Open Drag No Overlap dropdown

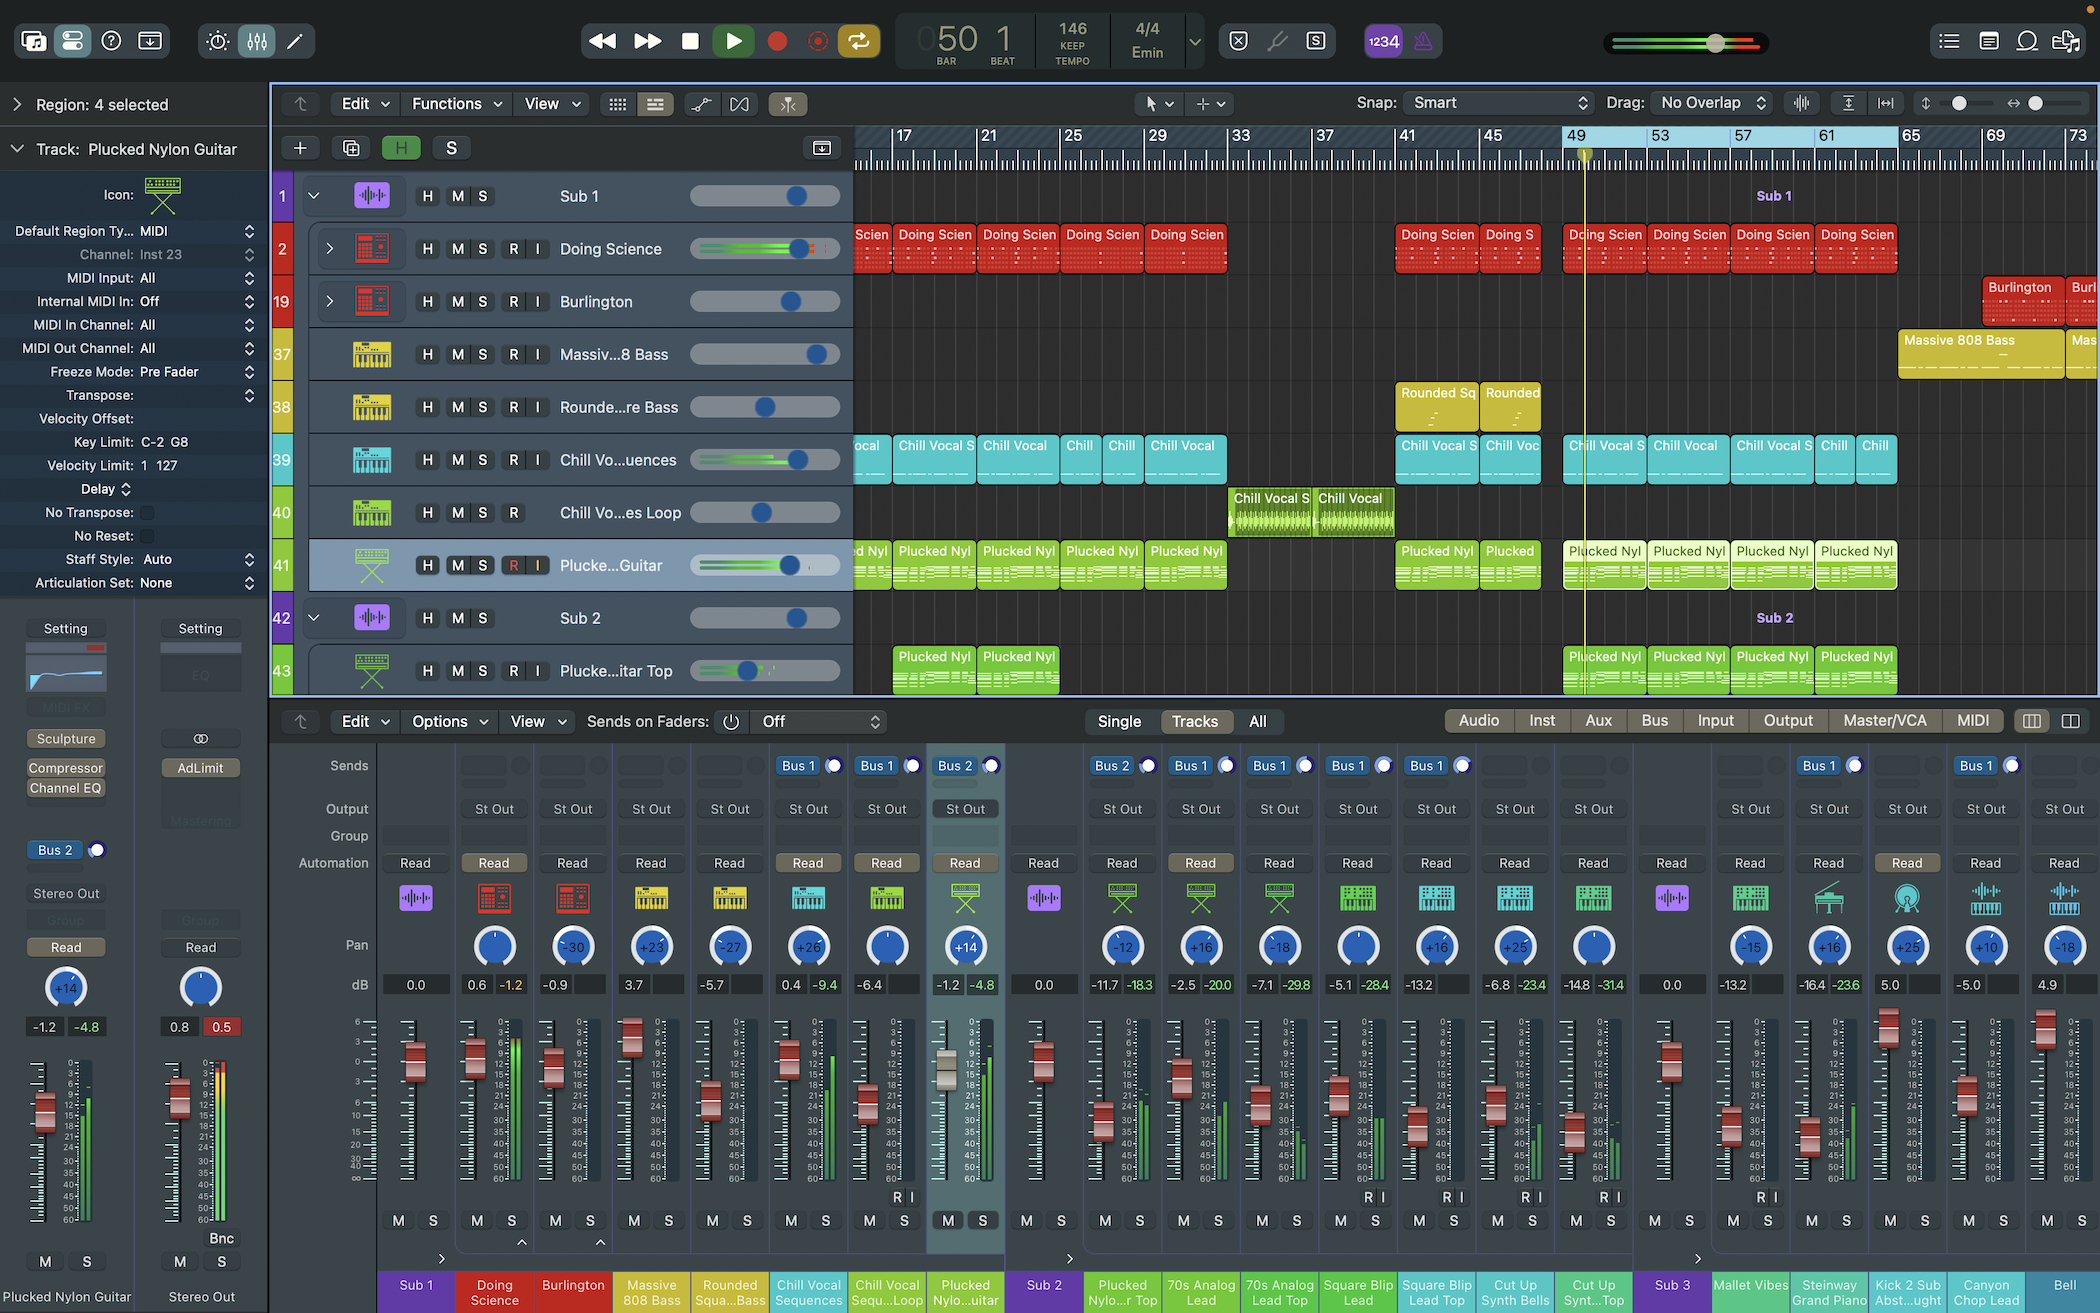(x=1712, y=103)
